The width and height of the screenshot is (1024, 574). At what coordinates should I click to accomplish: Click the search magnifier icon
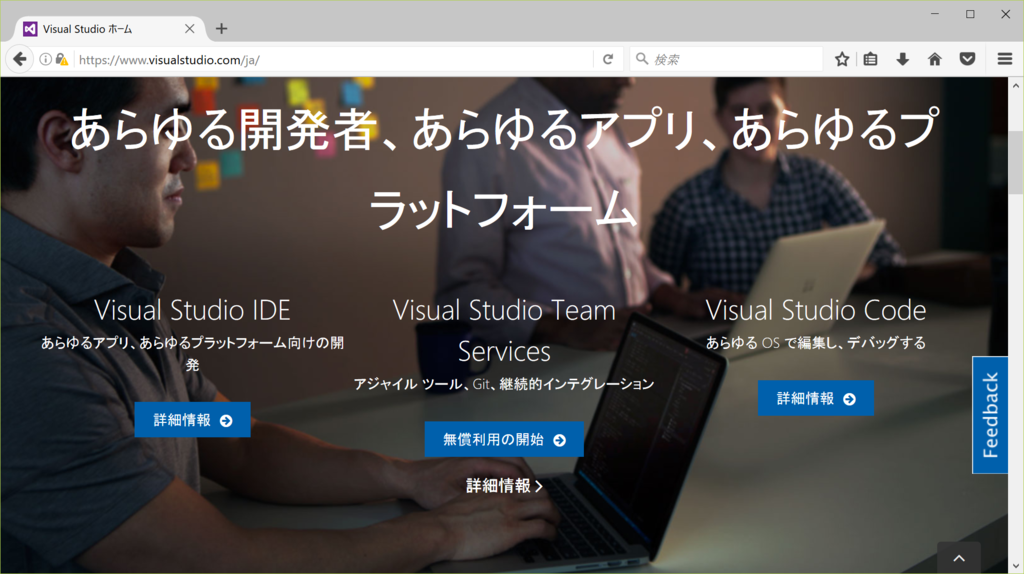[x=642, y=59]
